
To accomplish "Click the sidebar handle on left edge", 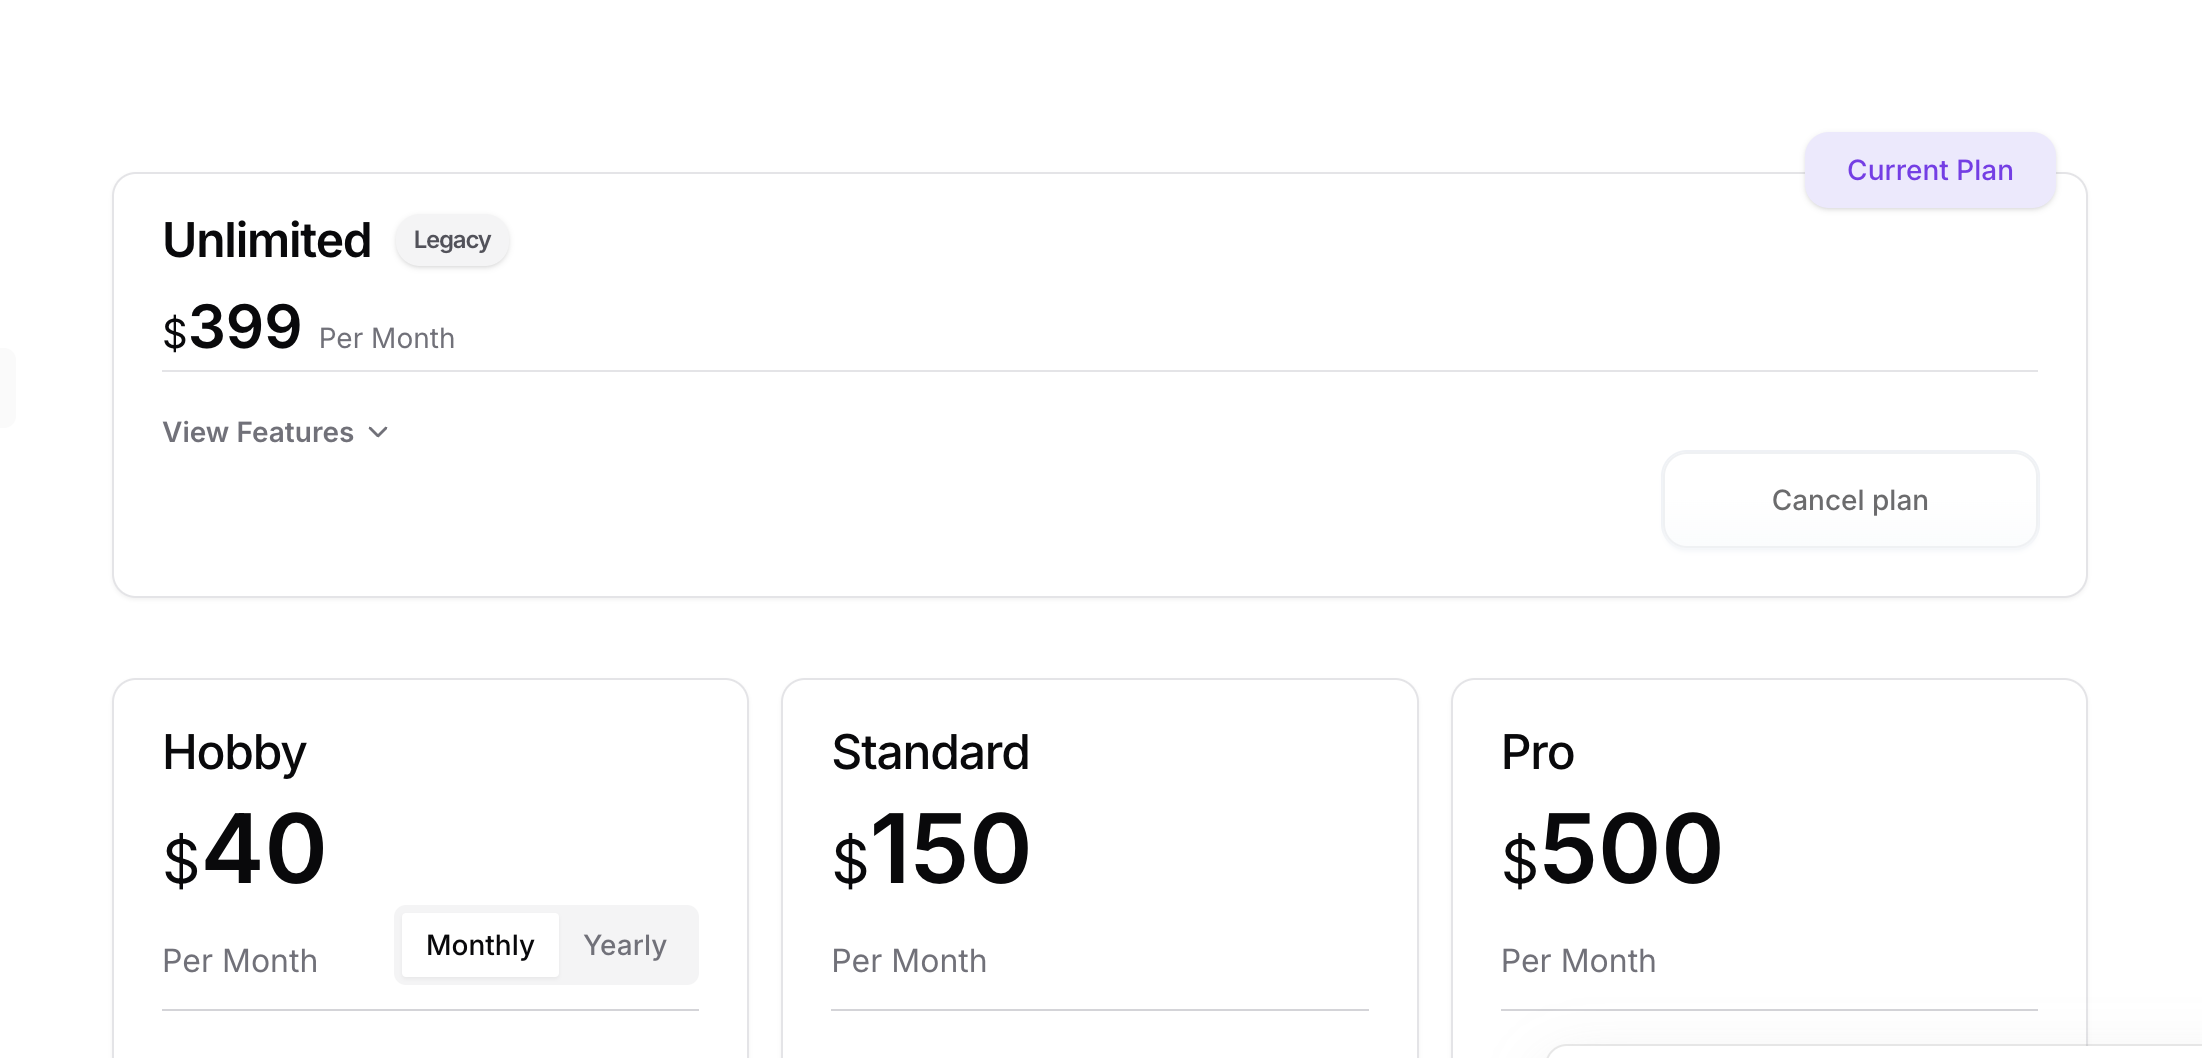I will click(6, 388).
